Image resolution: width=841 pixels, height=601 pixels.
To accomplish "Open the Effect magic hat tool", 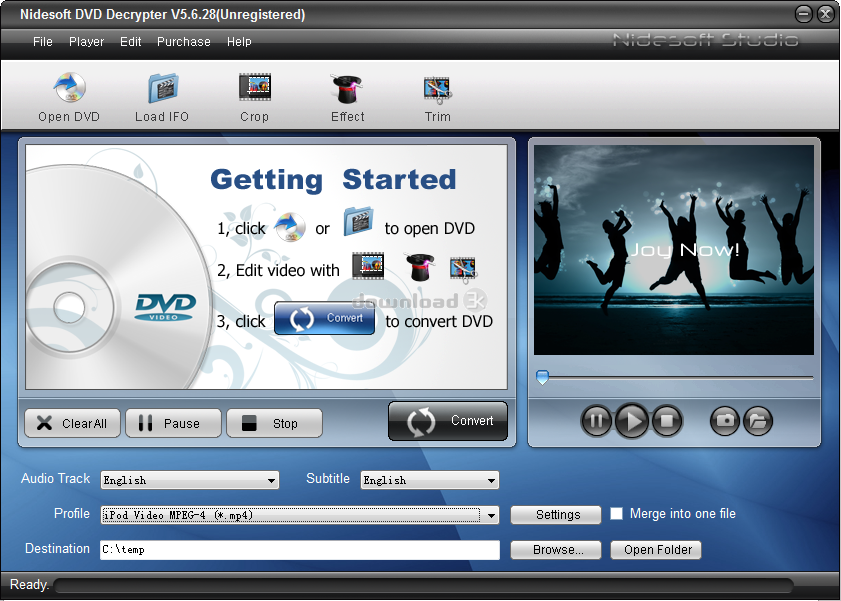I will coord(347,88).
